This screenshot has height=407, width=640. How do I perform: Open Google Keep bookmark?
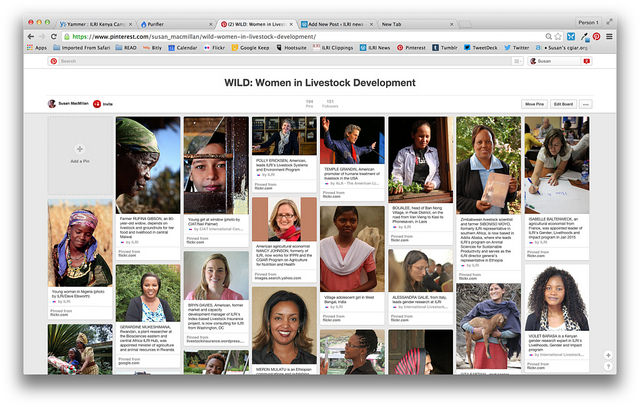(251, 48)
